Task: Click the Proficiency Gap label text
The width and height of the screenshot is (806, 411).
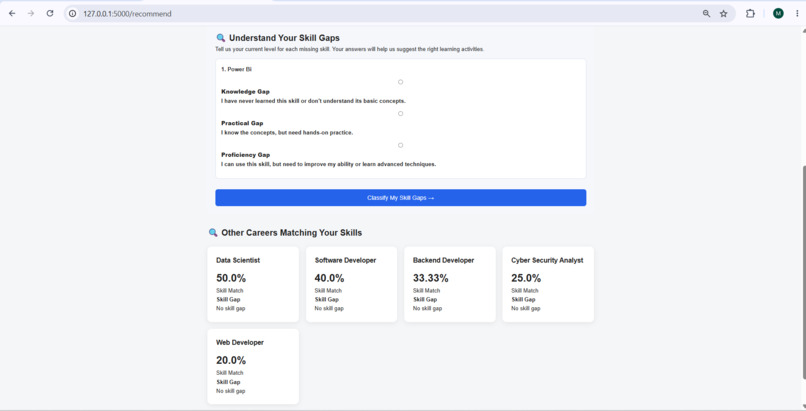Action: [246, 155]
